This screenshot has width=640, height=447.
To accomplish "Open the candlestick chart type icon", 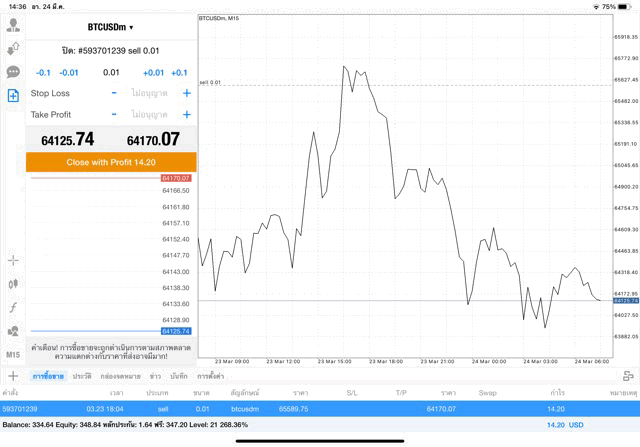I will (x=13, y=284).
